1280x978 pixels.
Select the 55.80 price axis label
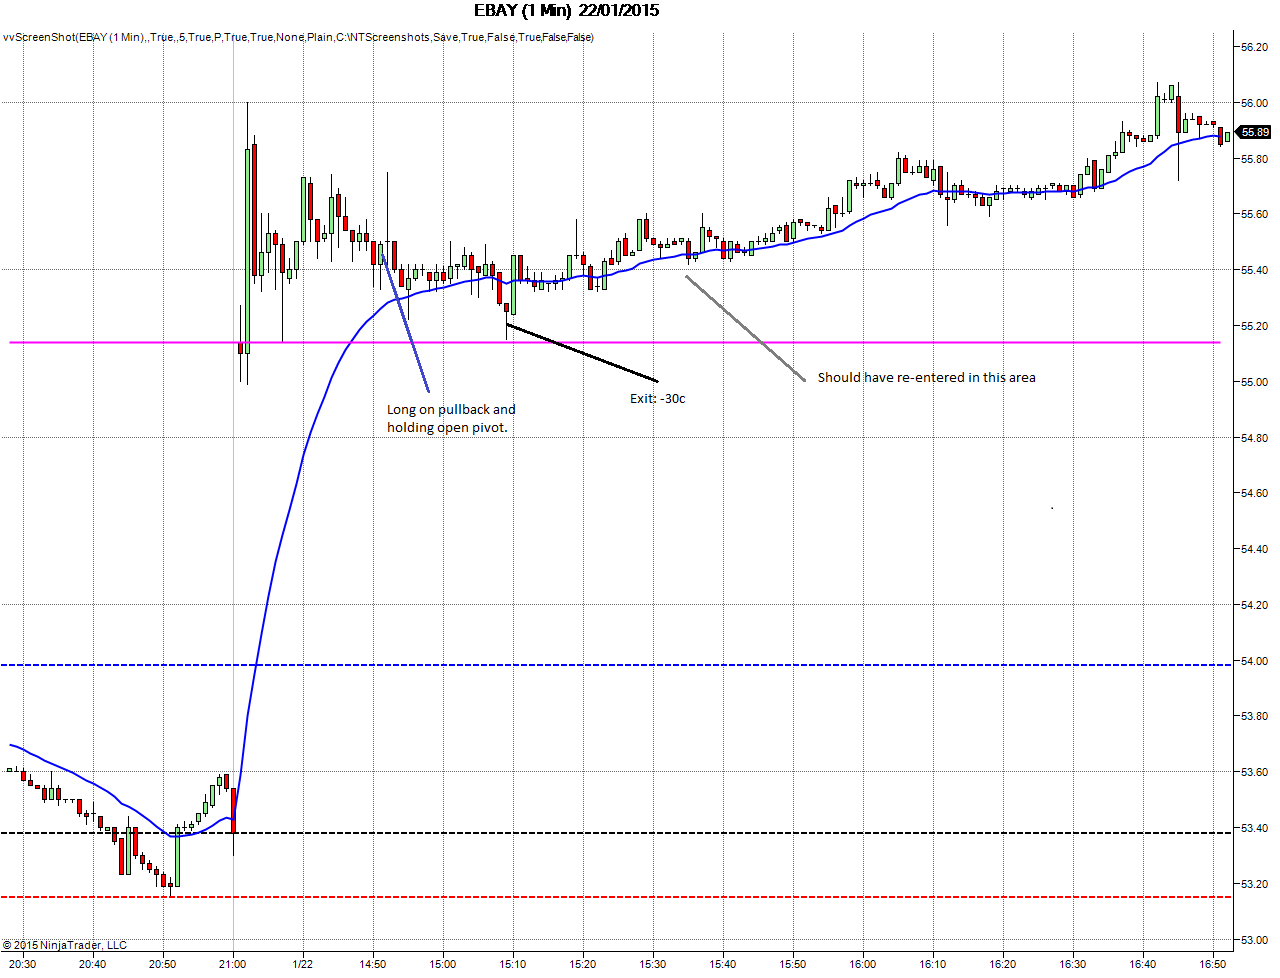(x=1254, y=159)
